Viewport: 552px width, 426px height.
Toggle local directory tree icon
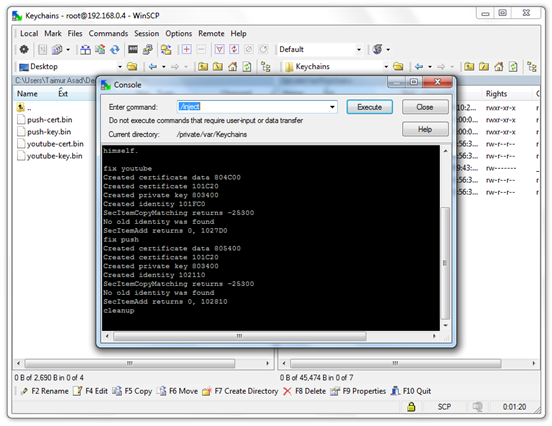(266, 66)
